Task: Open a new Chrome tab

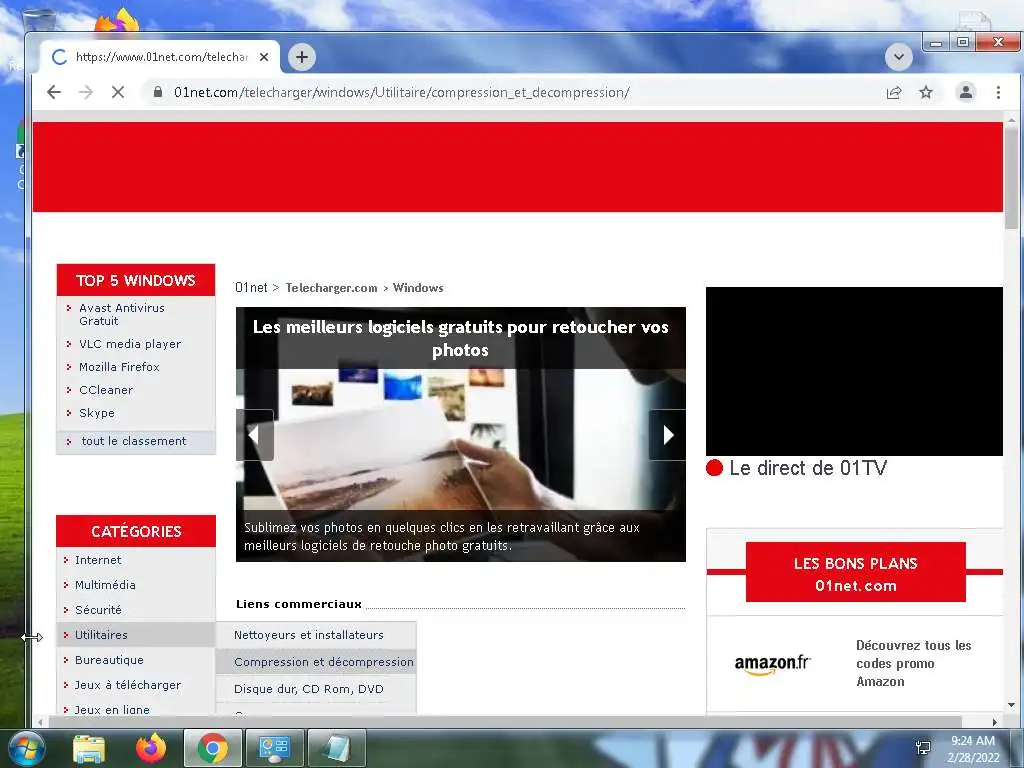Action: click(302, 57)
